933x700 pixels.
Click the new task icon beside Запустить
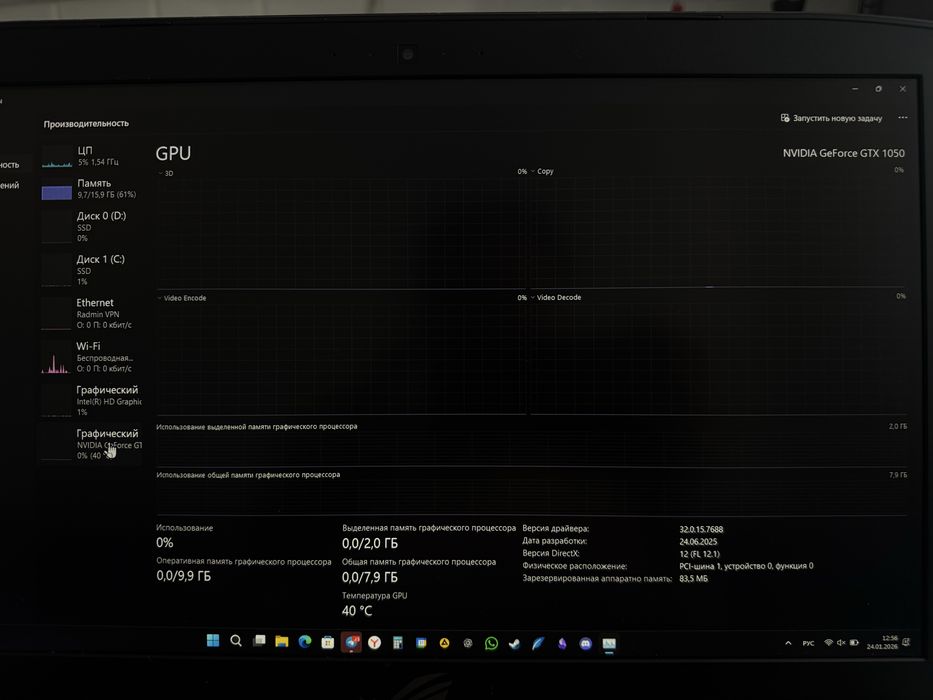coord(785,118)
